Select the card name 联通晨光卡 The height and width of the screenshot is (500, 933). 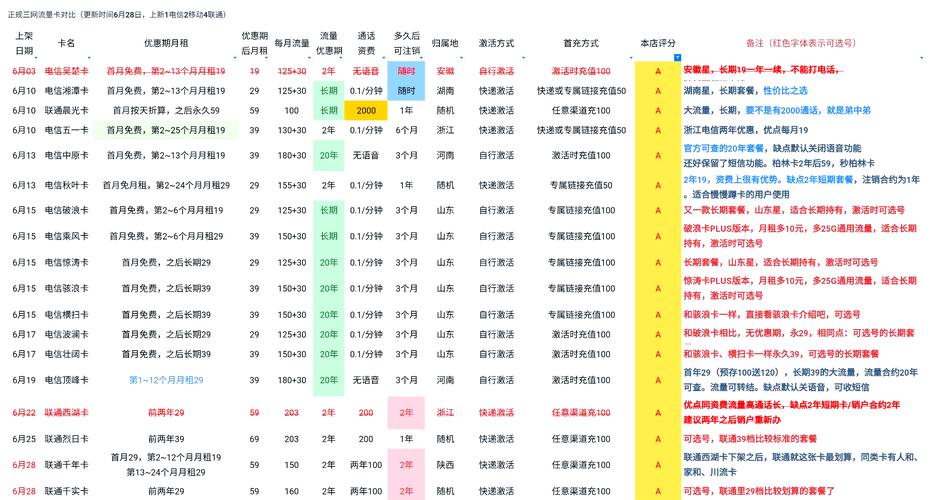pos(67,110)
